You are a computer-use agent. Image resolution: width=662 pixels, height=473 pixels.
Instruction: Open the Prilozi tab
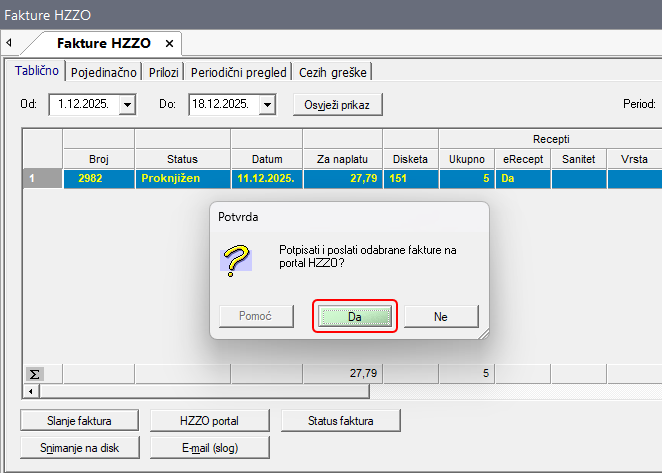(164, 72)
